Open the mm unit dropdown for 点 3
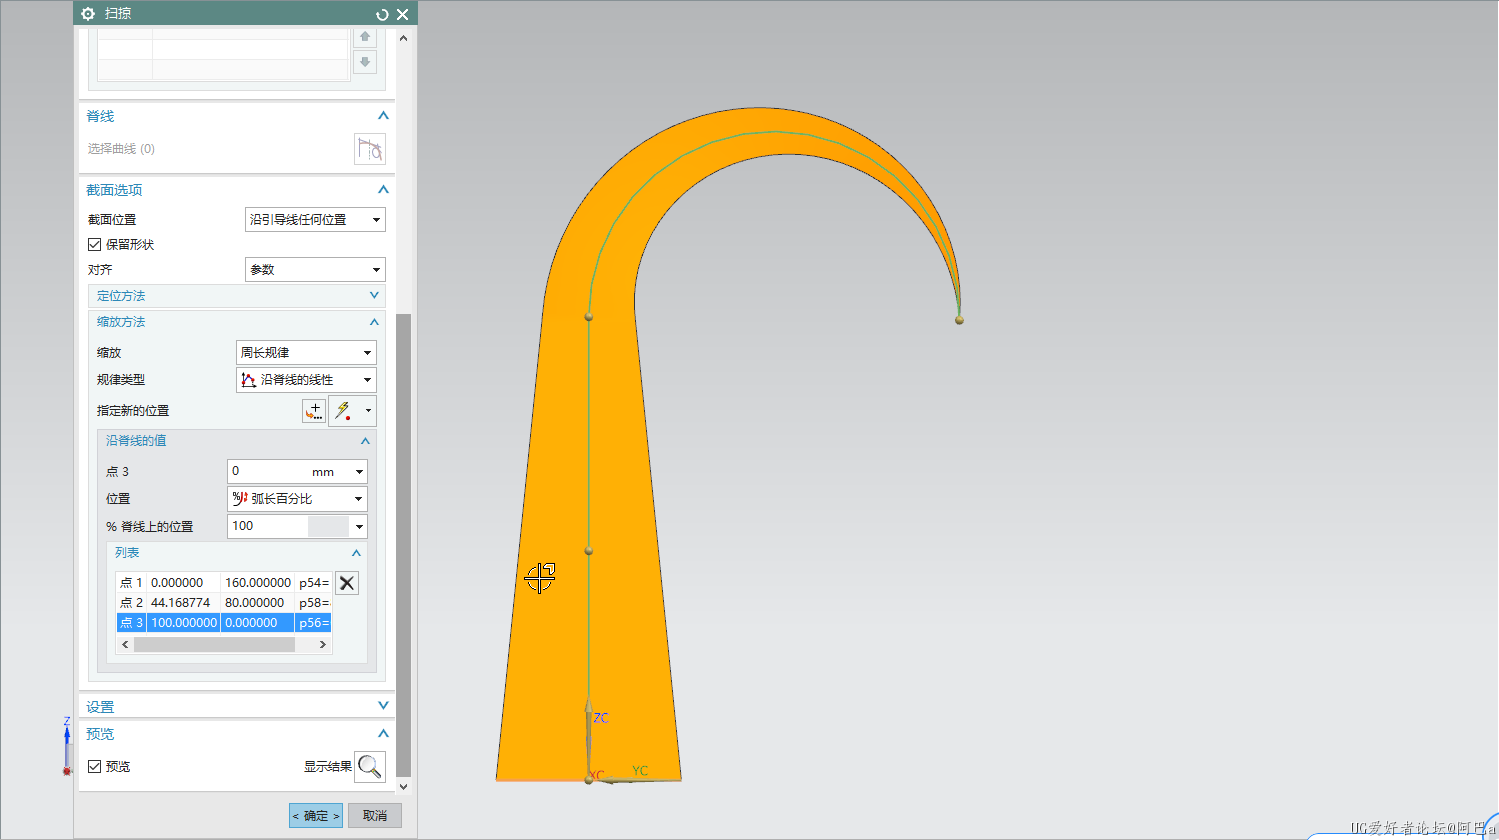 [359, 472]
